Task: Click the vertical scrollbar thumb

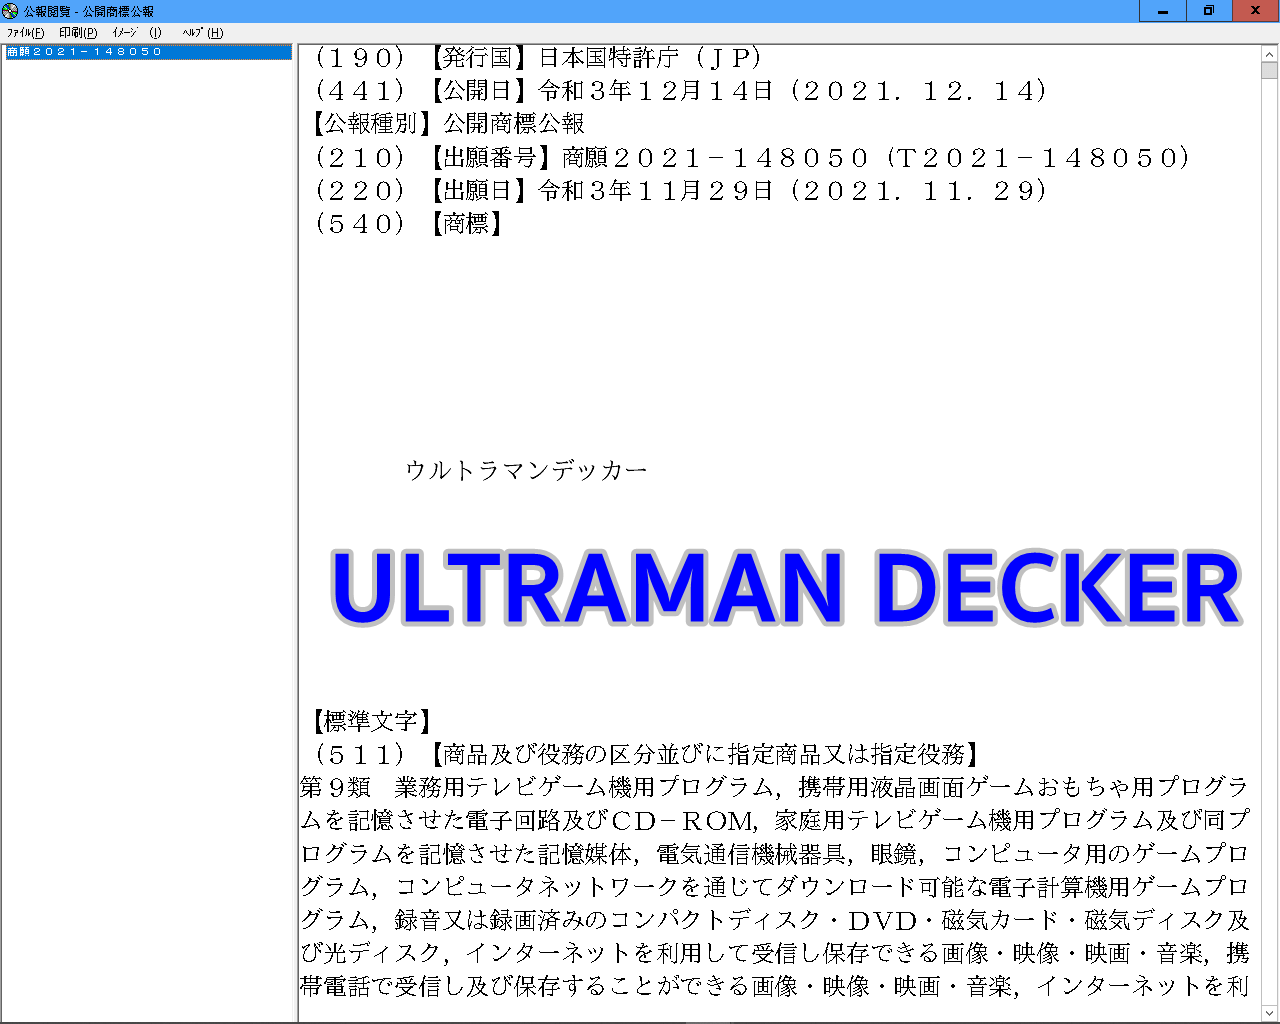Action: pyautogui.click(x=1270, y=70)
